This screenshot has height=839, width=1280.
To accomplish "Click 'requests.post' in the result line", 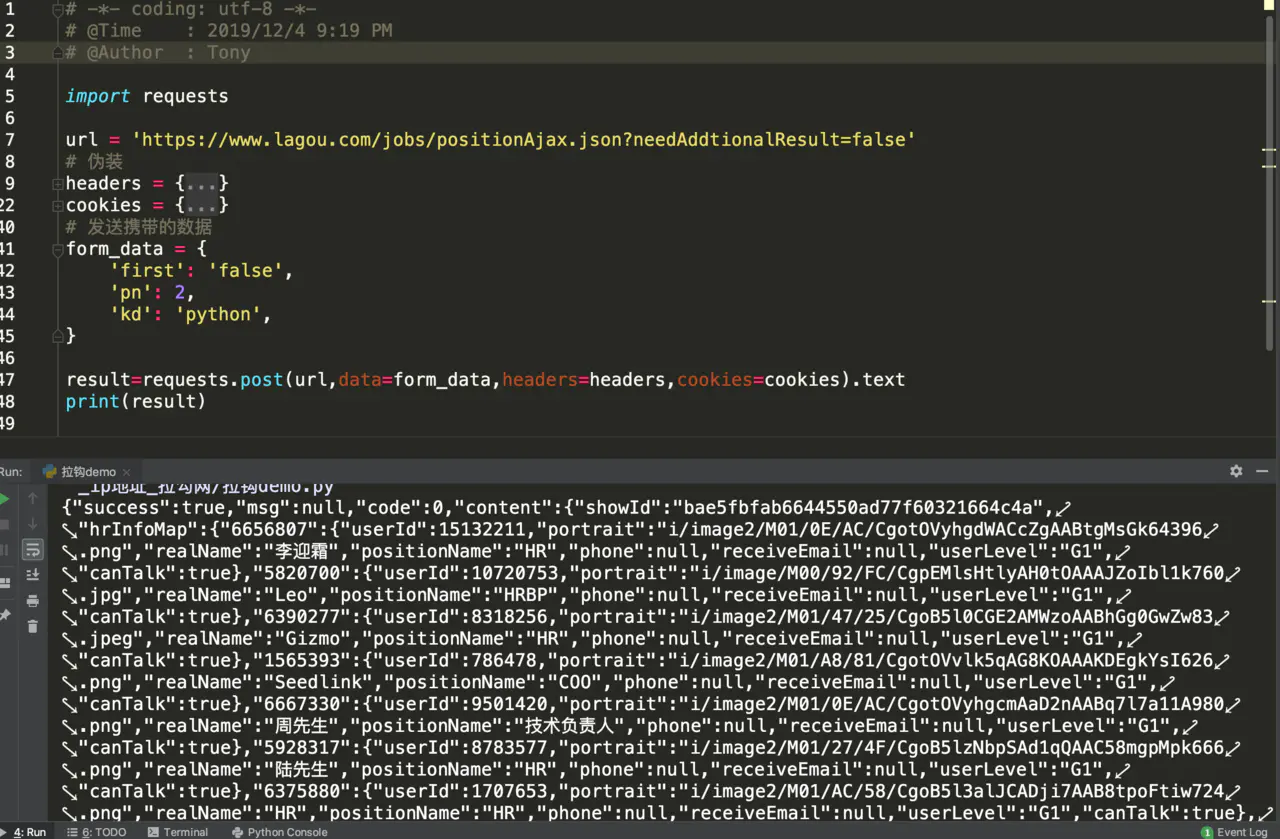I will (x=213, y=379).
